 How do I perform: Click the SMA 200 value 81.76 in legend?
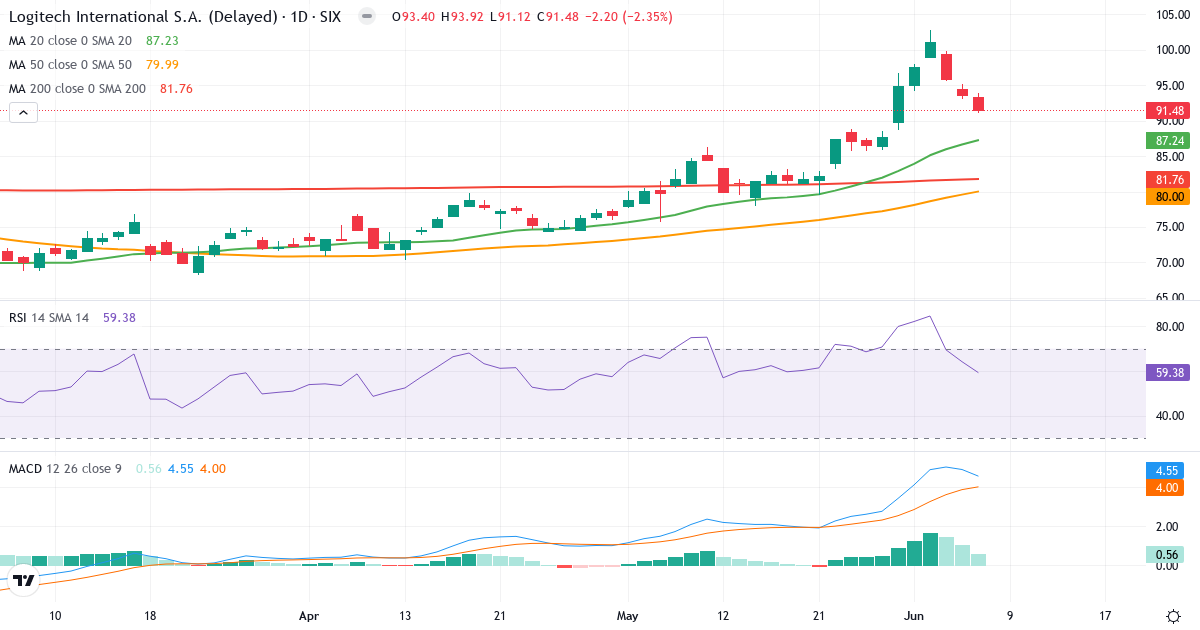[x=176, y=89]
